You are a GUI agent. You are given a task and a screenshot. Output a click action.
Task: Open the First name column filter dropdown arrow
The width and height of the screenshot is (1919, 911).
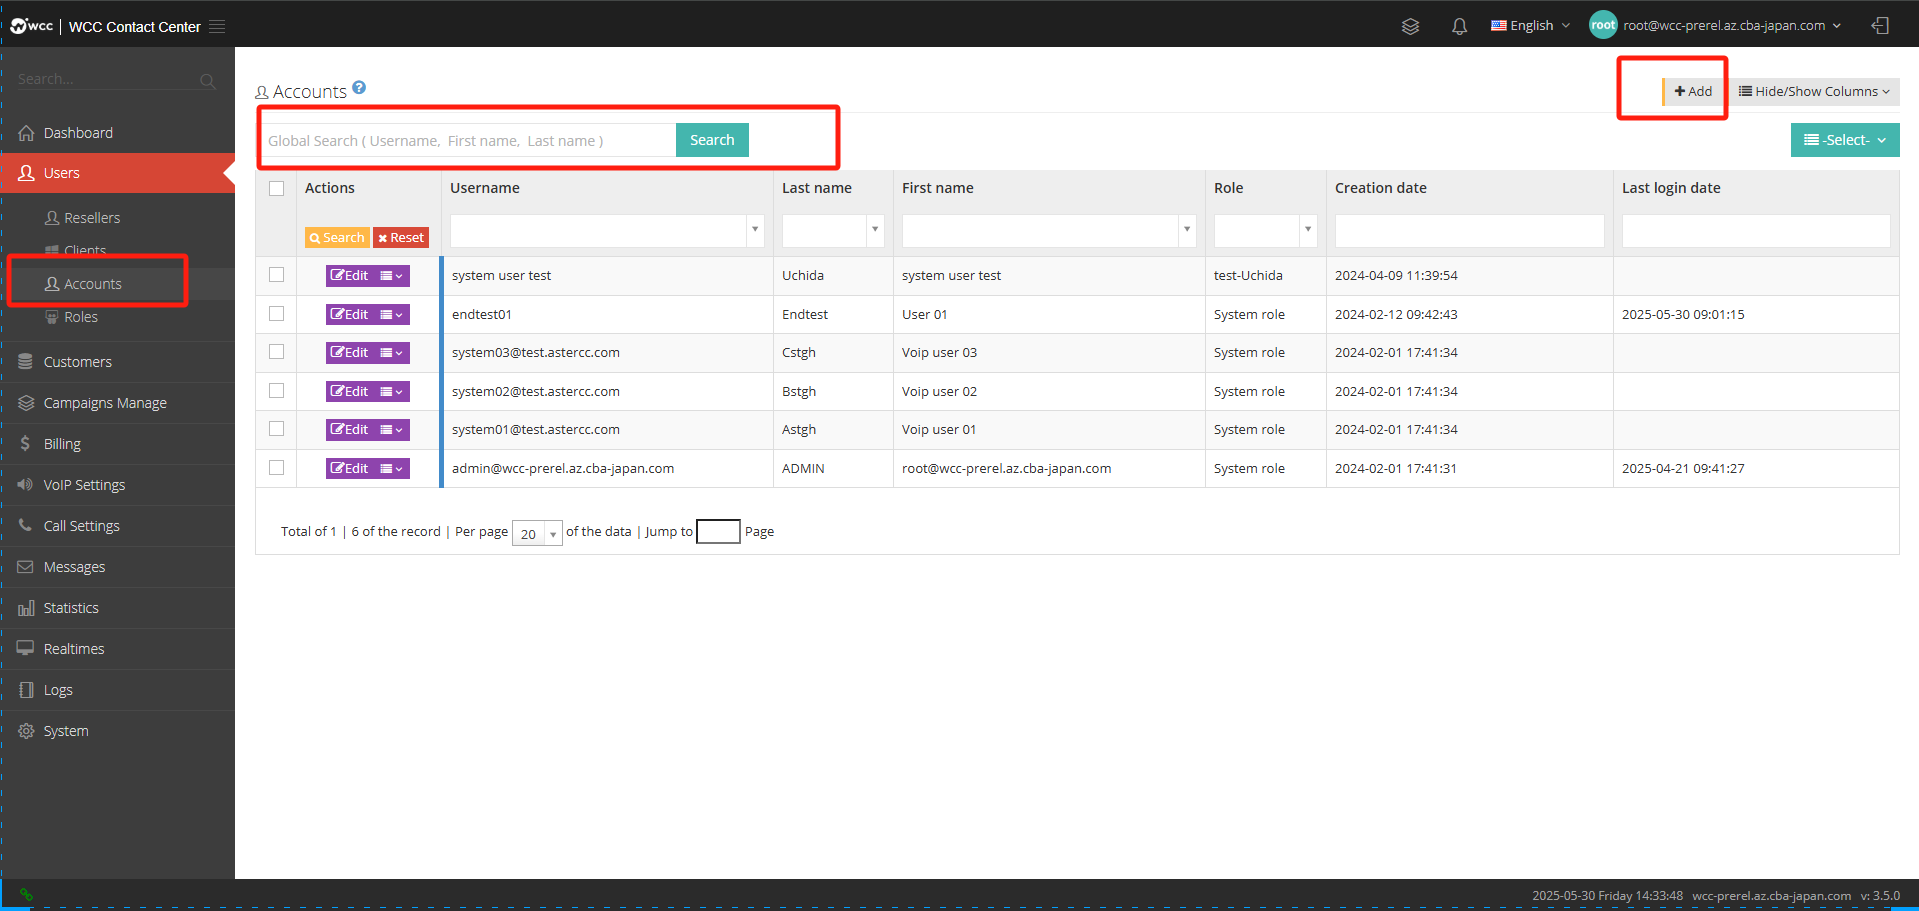1187,230
